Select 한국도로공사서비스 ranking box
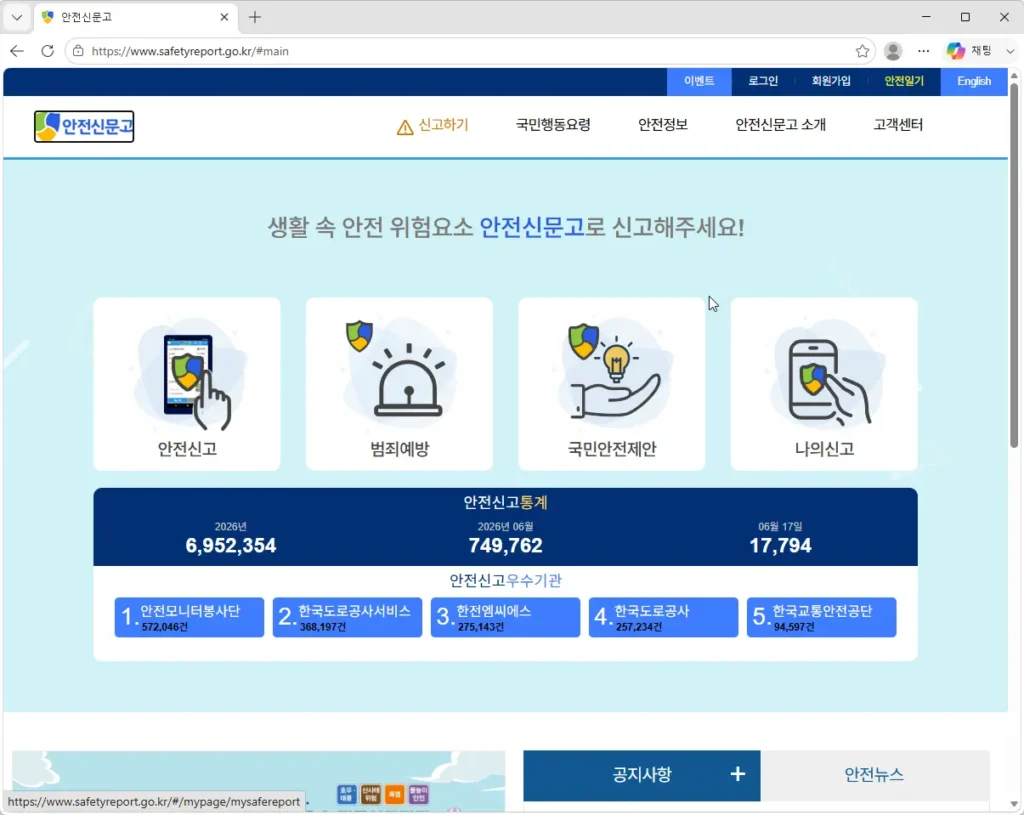 (x=347, y=617)
